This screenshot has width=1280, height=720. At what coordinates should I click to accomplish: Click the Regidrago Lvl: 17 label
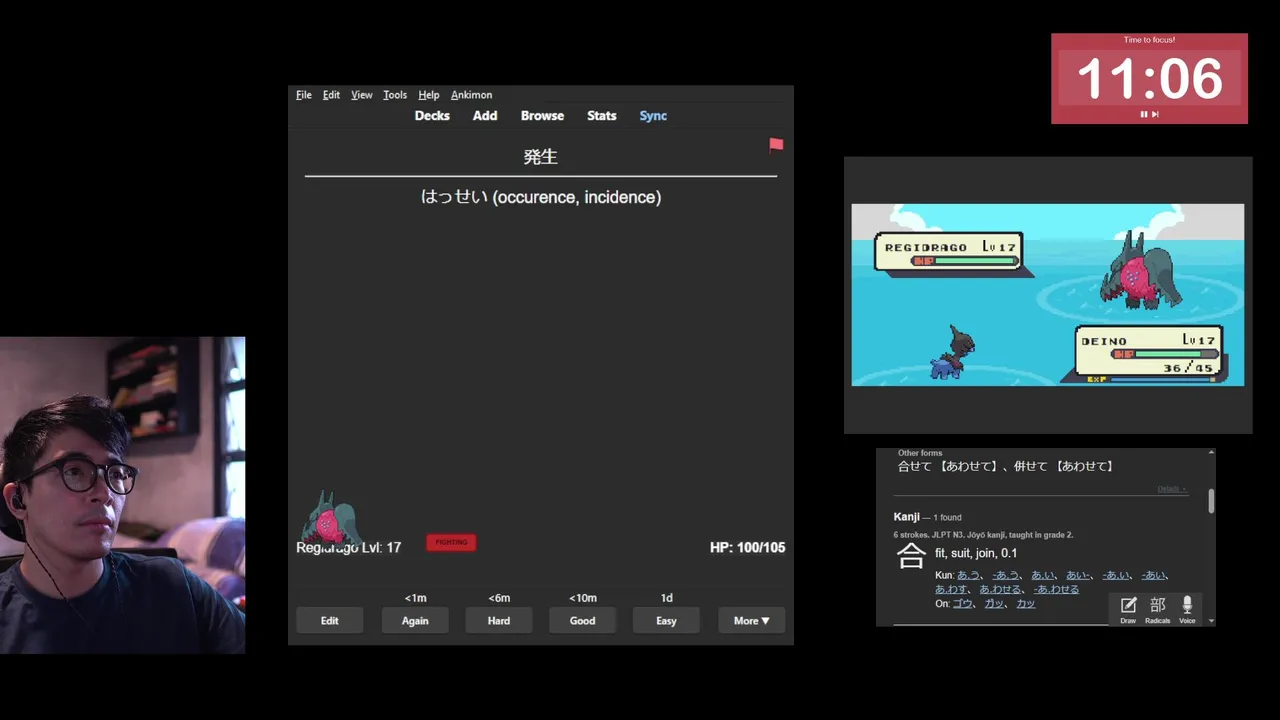click(x=349, y=547)
